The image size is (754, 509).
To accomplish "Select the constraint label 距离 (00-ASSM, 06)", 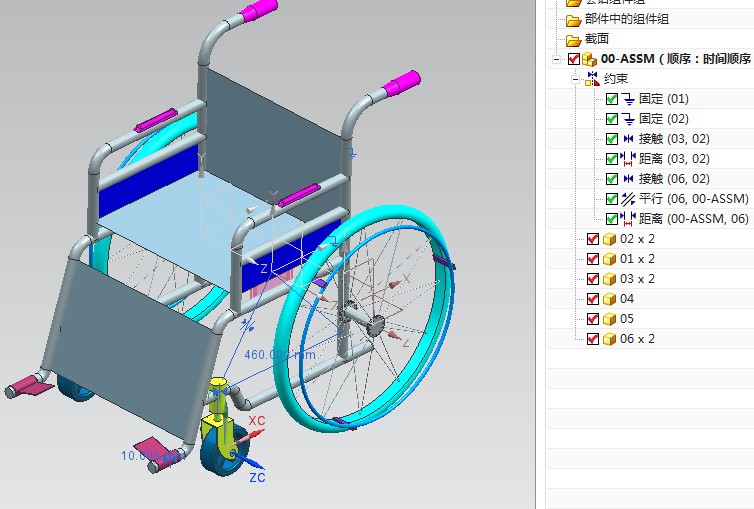I will [x=694, y=219].
